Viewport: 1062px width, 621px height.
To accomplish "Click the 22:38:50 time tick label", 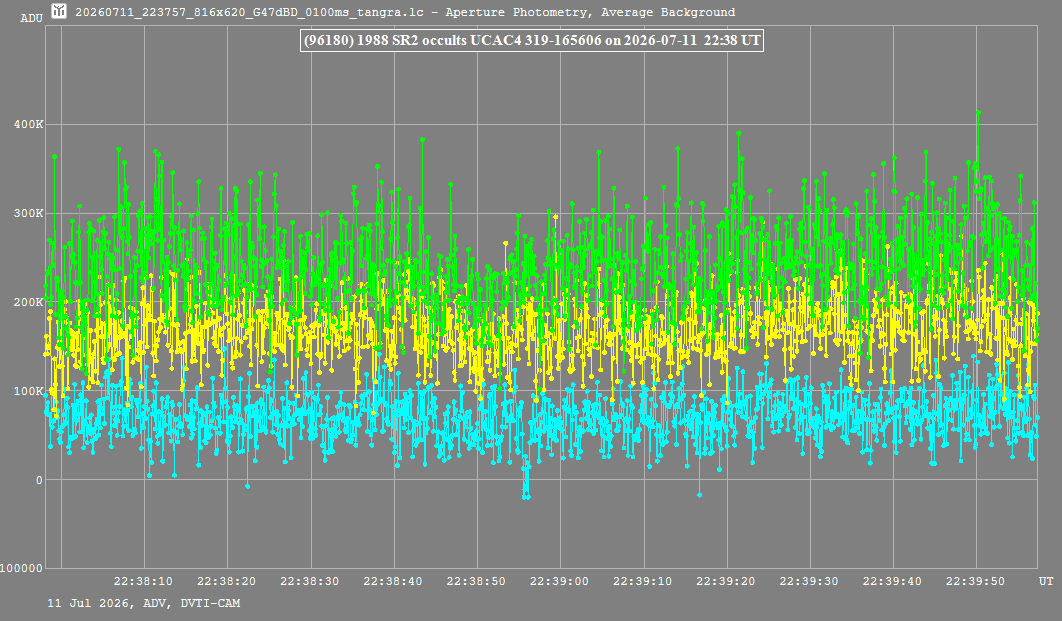I will pos(476,581).
